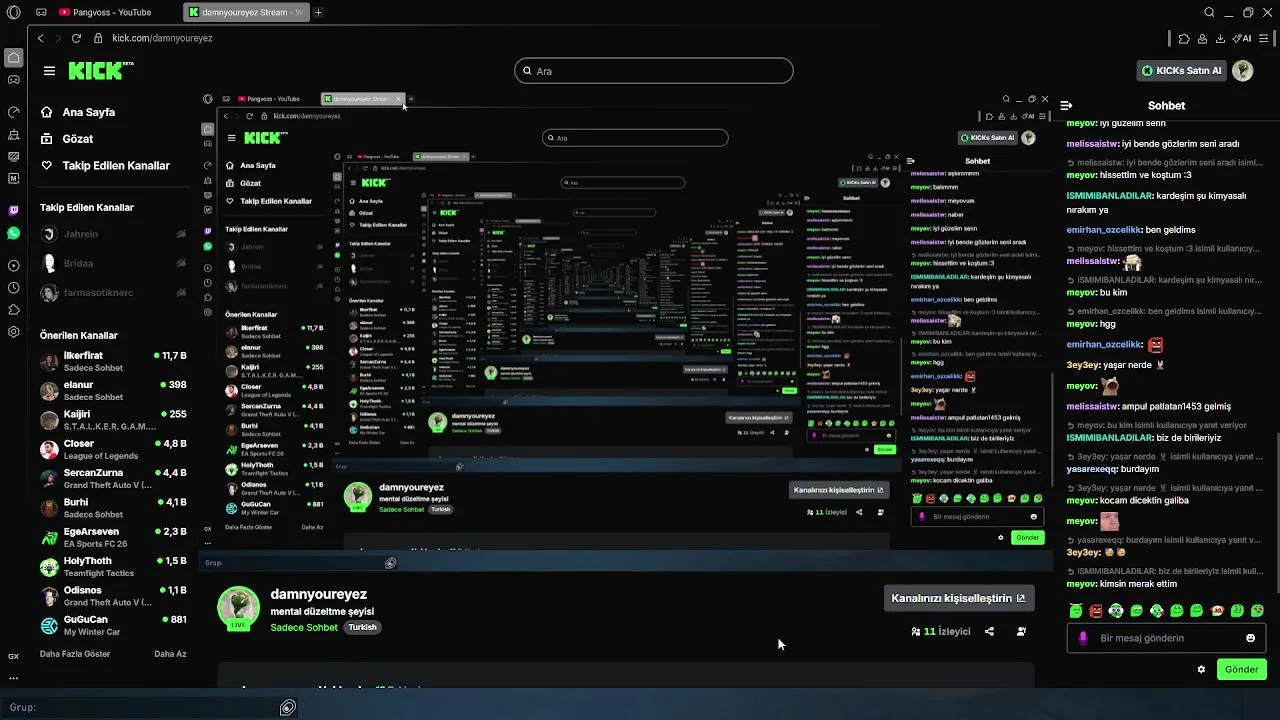Open recommended channel Kaijiri
Screen dimensions: 1280x720
tap(112, 420)
